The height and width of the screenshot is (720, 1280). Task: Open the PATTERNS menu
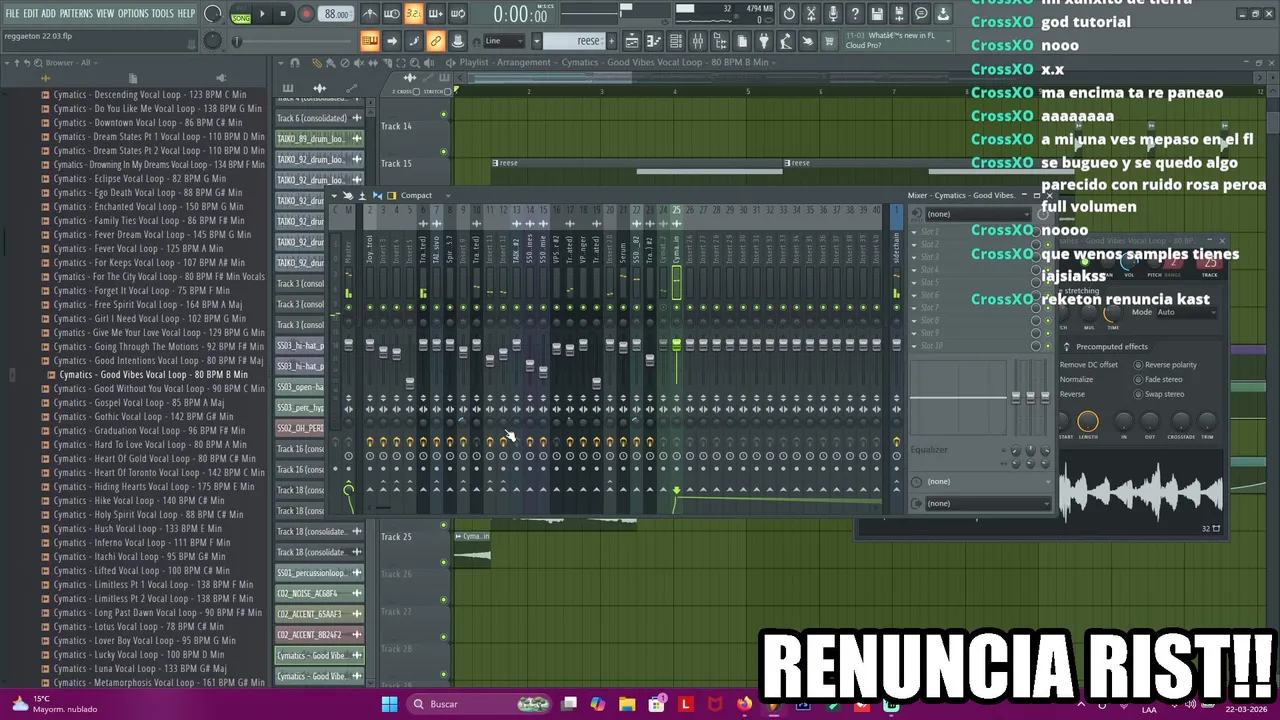76,13
